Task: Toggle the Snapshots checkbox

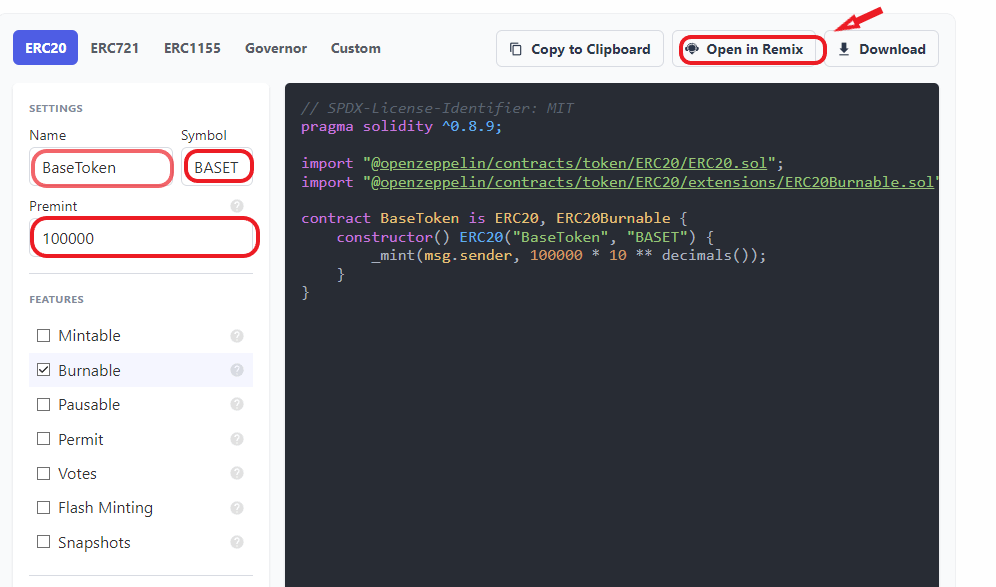Action: (43, 542)
